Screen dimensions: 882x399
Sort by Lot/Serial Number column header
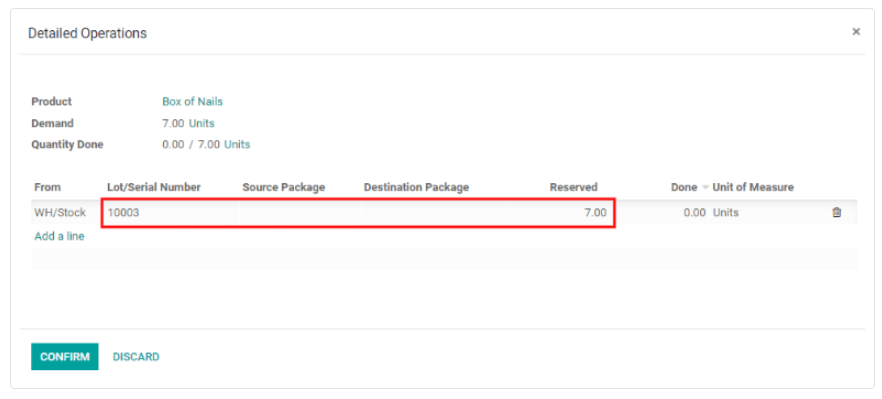(x=154, y=187)
